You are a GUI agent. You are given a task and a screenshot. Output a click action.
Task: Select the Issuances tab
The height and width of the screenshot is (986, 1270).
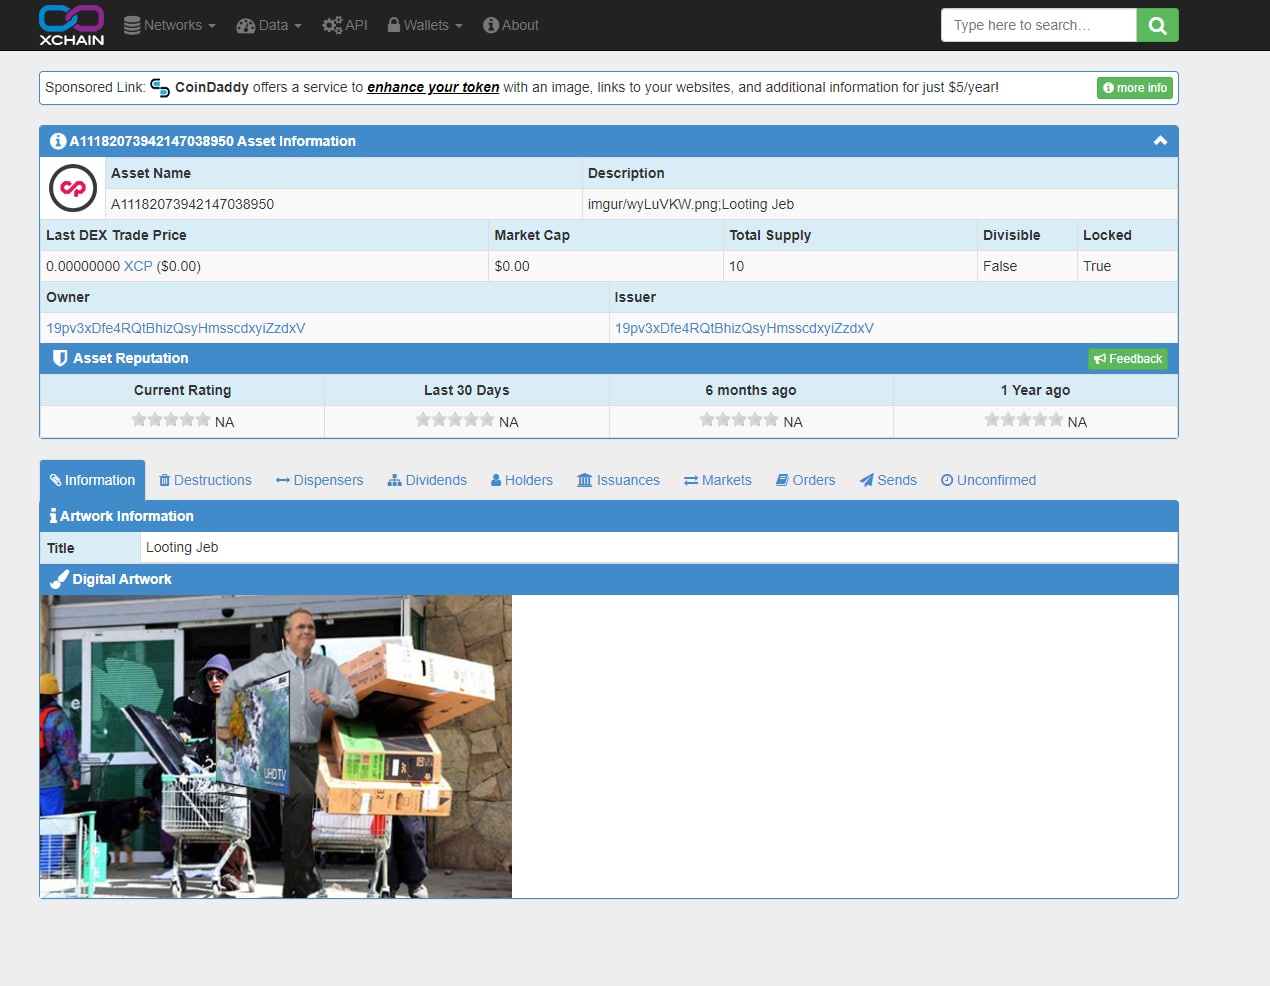tap(618, 480)
